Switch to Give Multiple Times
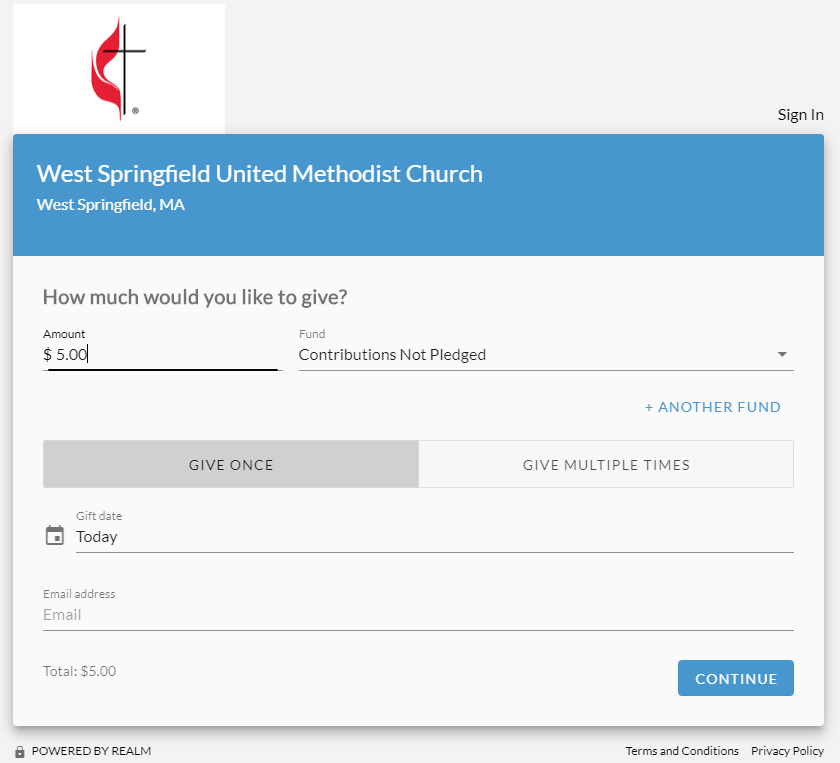 (x=606, y=465)
